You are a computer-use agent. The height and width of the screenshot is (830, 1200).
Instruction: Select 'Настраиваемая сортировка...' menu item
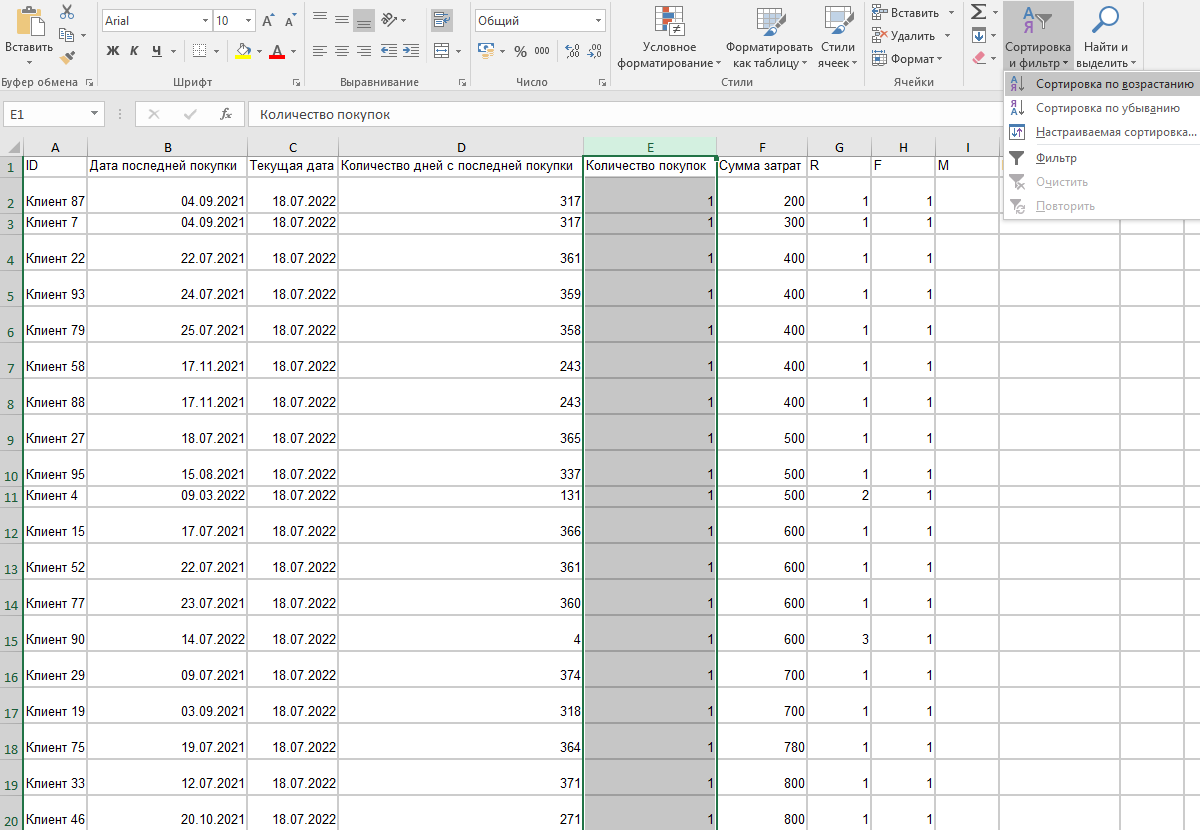(1115, 132)
